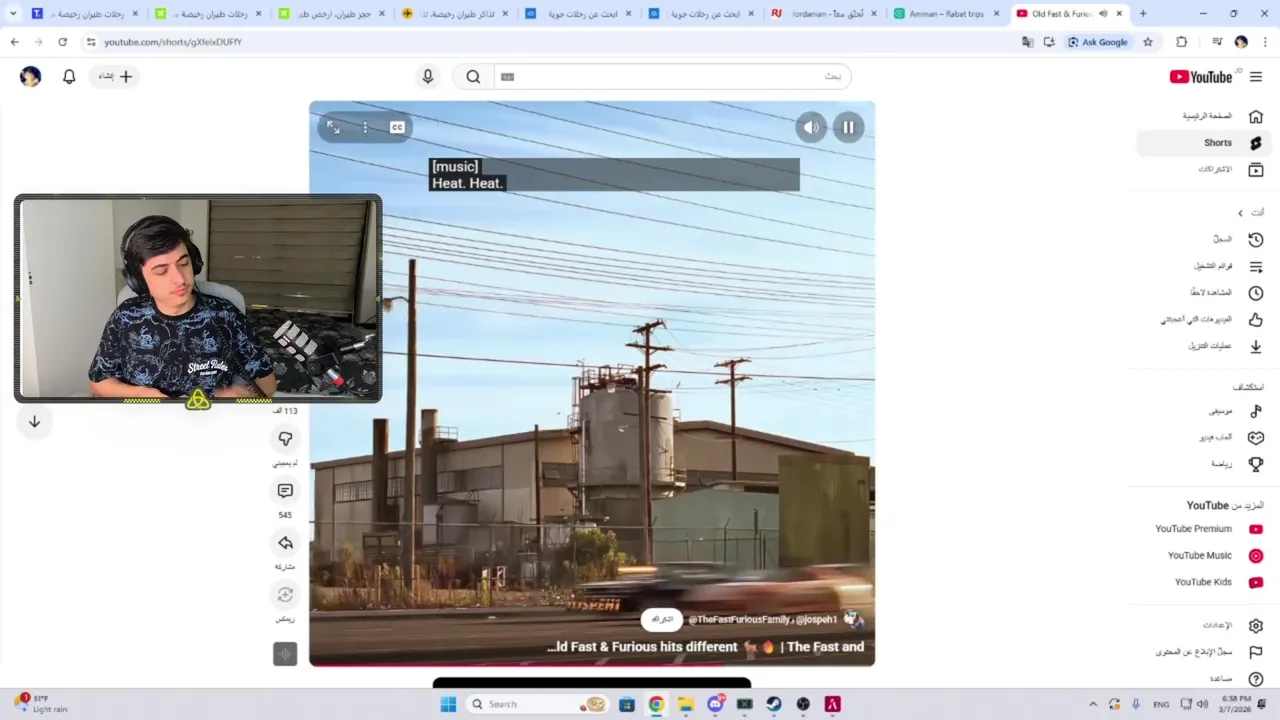Toggle the hamburger guide menu
Image resolution: width=1280 pixels, height=720 pixels.
[1256, 77]
